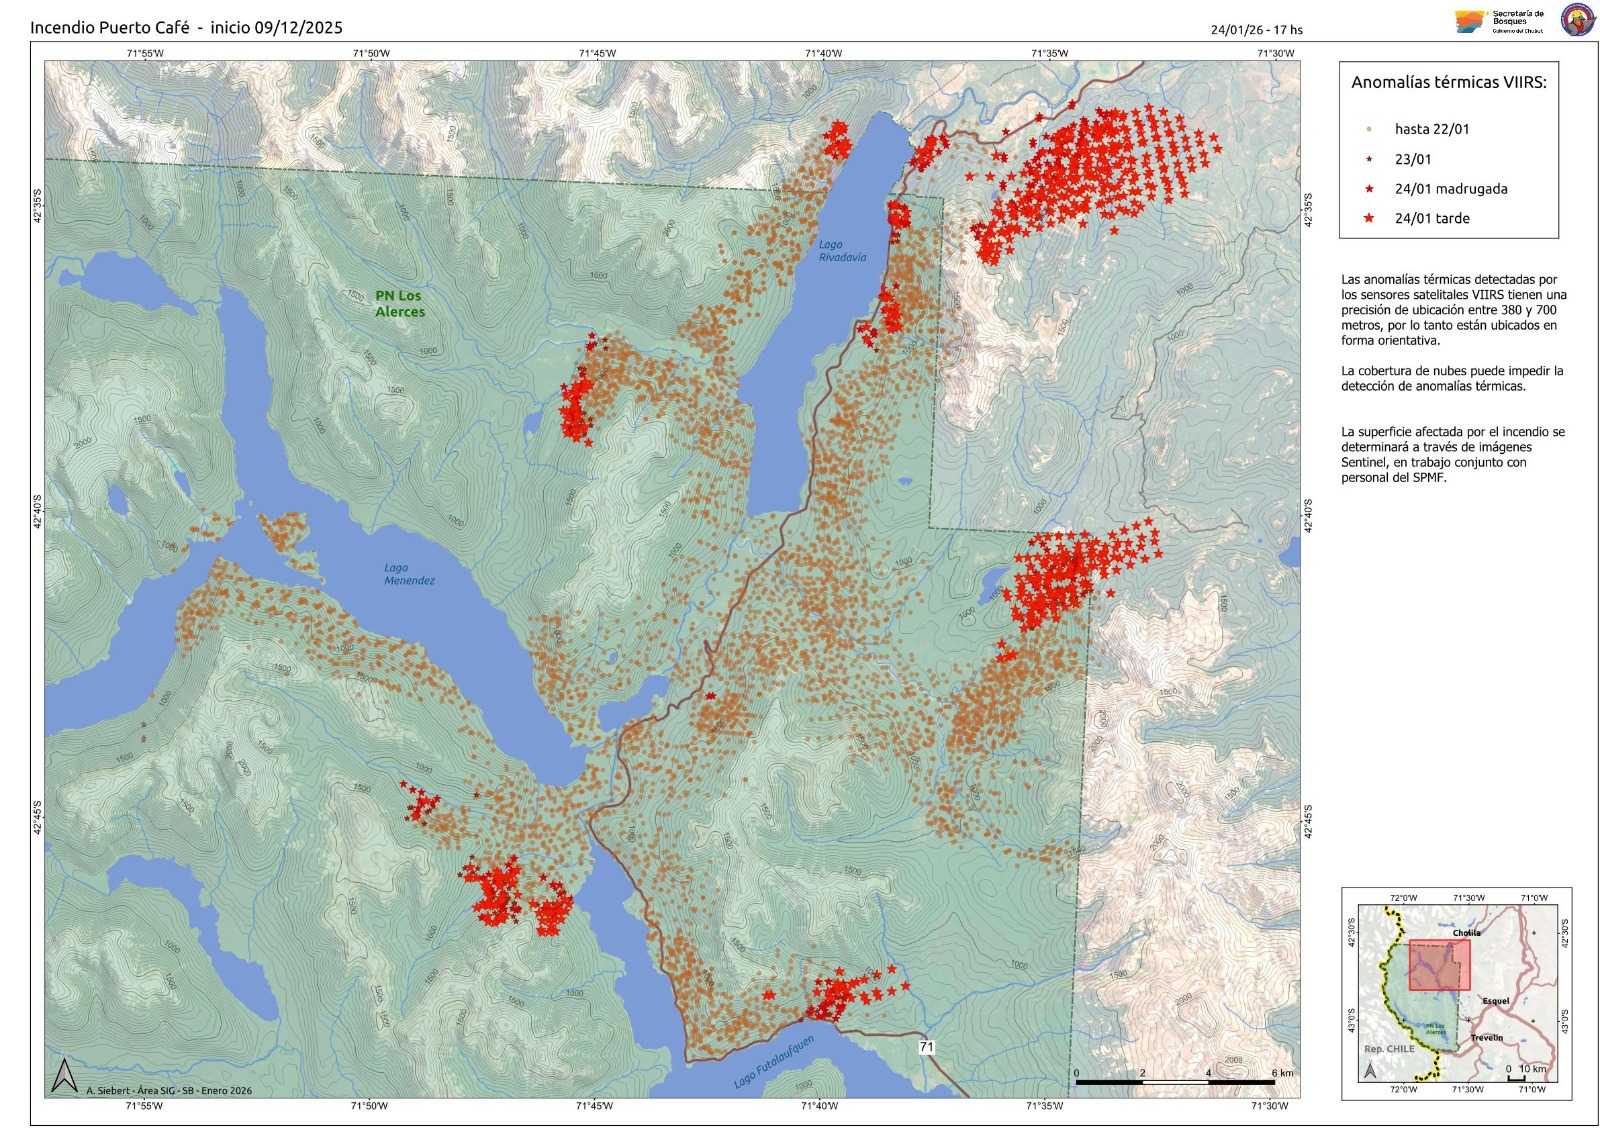Click the 'Cholila' label in inset map
1600x1146 pixels.
(x=1467, y=933)
